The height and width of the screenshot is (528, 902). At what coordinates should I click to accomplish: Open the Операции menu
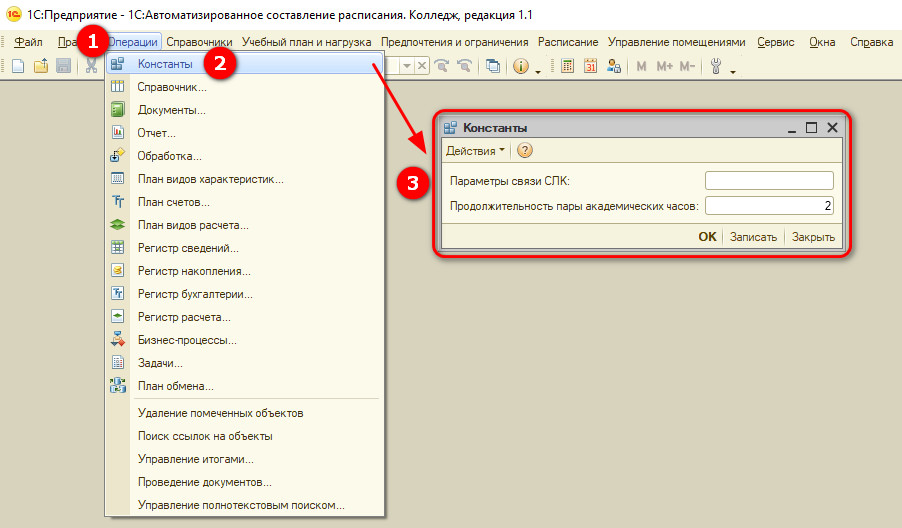pos(133,42)
